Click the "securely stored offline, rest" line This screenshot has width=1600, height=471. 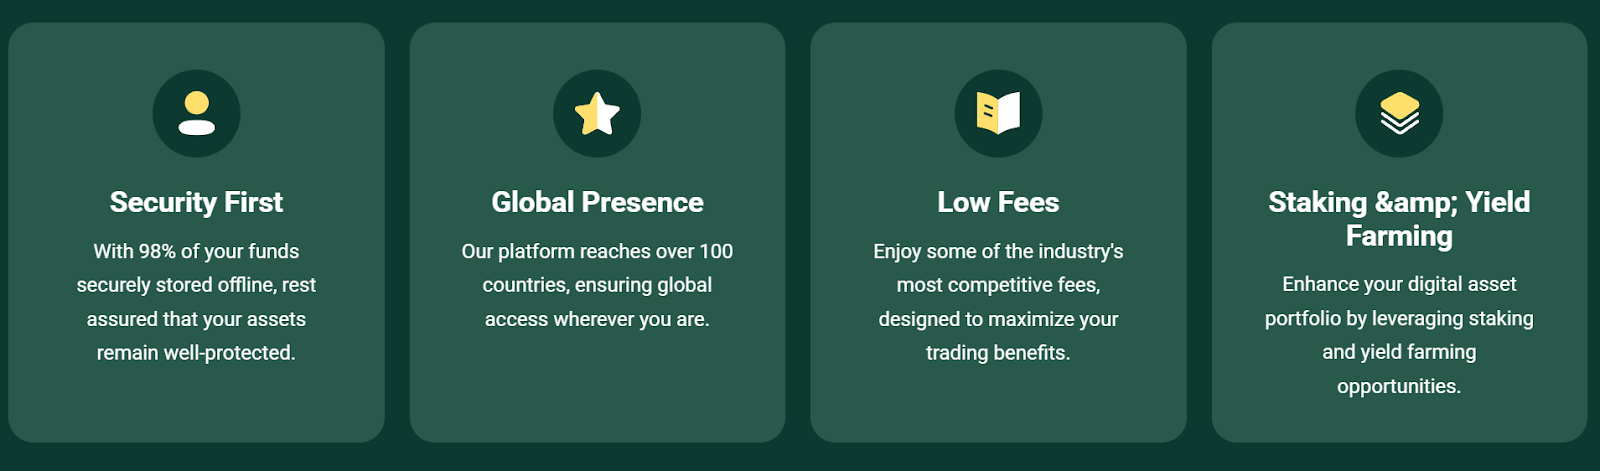(x=196, y=285)
